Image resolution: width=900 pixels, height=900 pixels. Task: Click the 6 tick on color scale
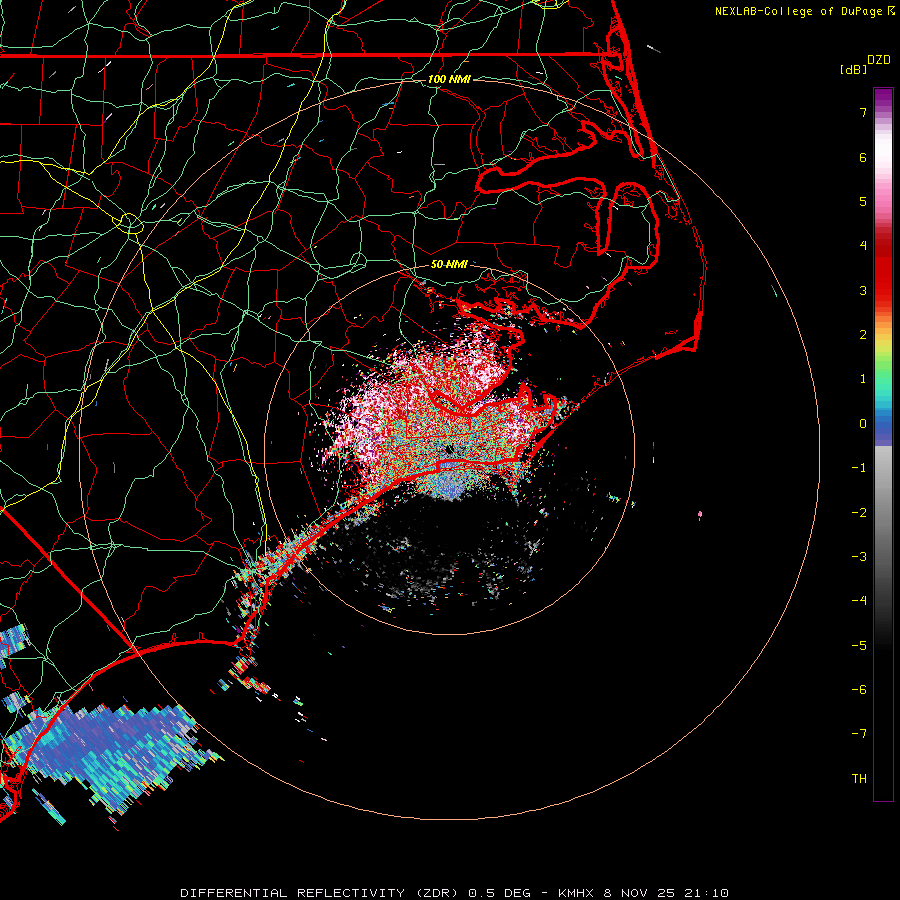point(863,157)
